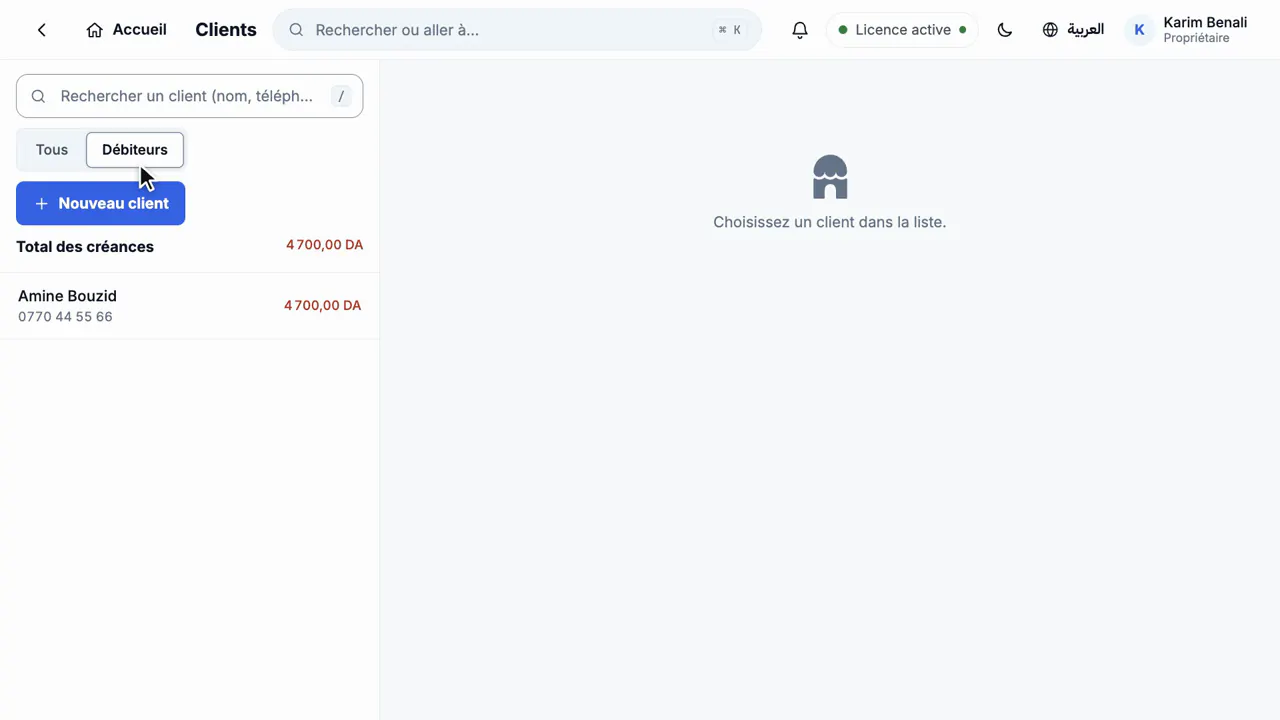Image resolution: width=1280 pixels, height=720 pixels.
Task: Click the Propriétaire role label
Action: pos(1196,38)
